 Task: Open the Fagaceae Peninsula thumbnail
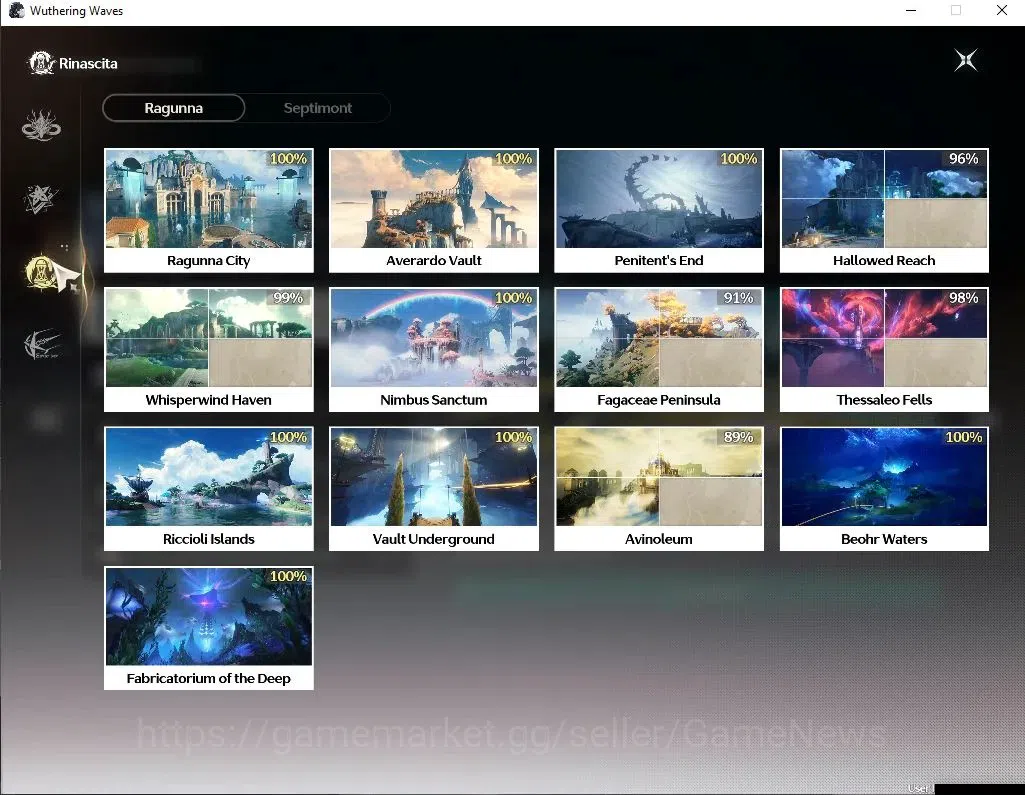click(659, 337)
